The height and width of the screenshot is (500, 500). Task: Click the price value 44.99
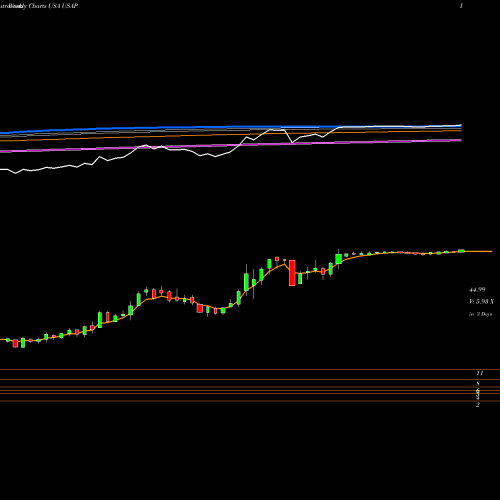(477, 290)
